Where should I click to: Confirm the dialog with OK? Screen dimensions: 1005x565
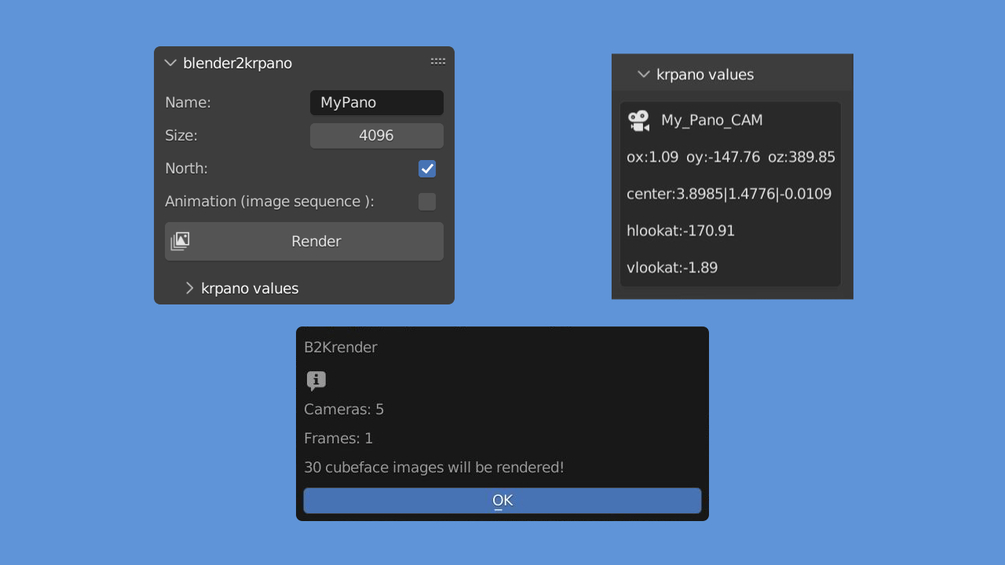[502, 500]
